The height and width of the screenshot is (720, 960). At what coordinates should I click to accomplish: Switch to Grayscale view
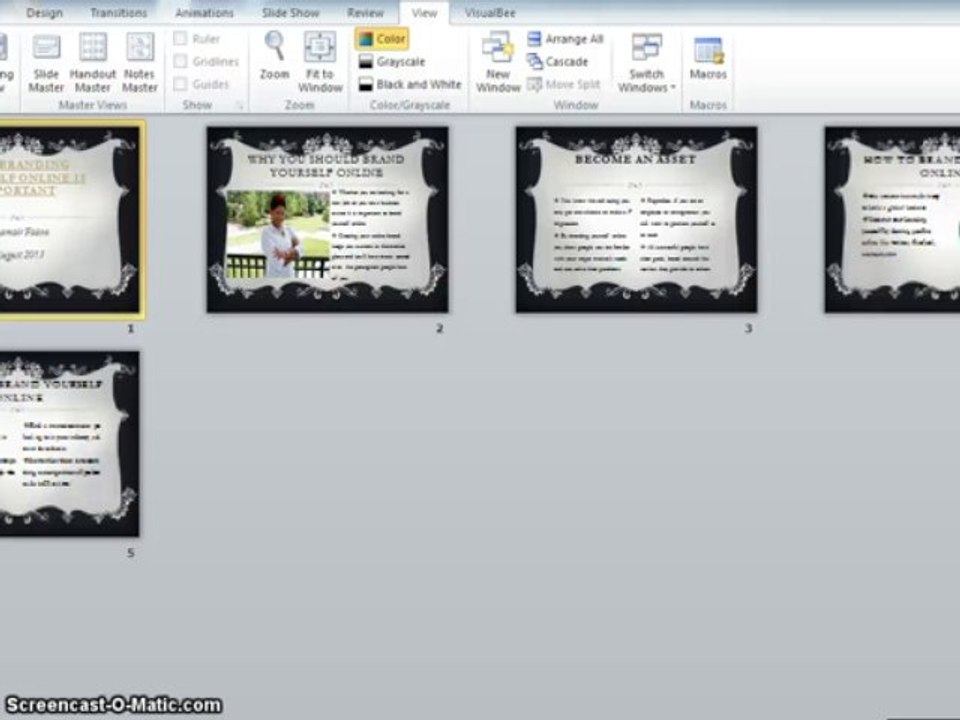(x=392, y=62)
